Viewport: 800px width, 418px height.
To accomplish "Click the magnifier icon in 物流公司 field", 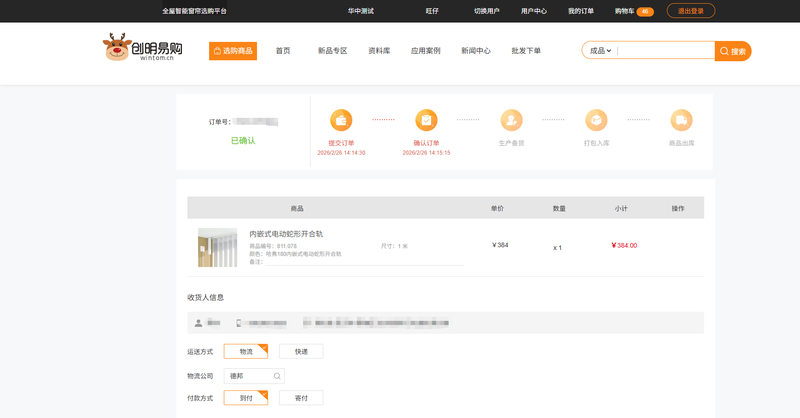I will point(277,376).
